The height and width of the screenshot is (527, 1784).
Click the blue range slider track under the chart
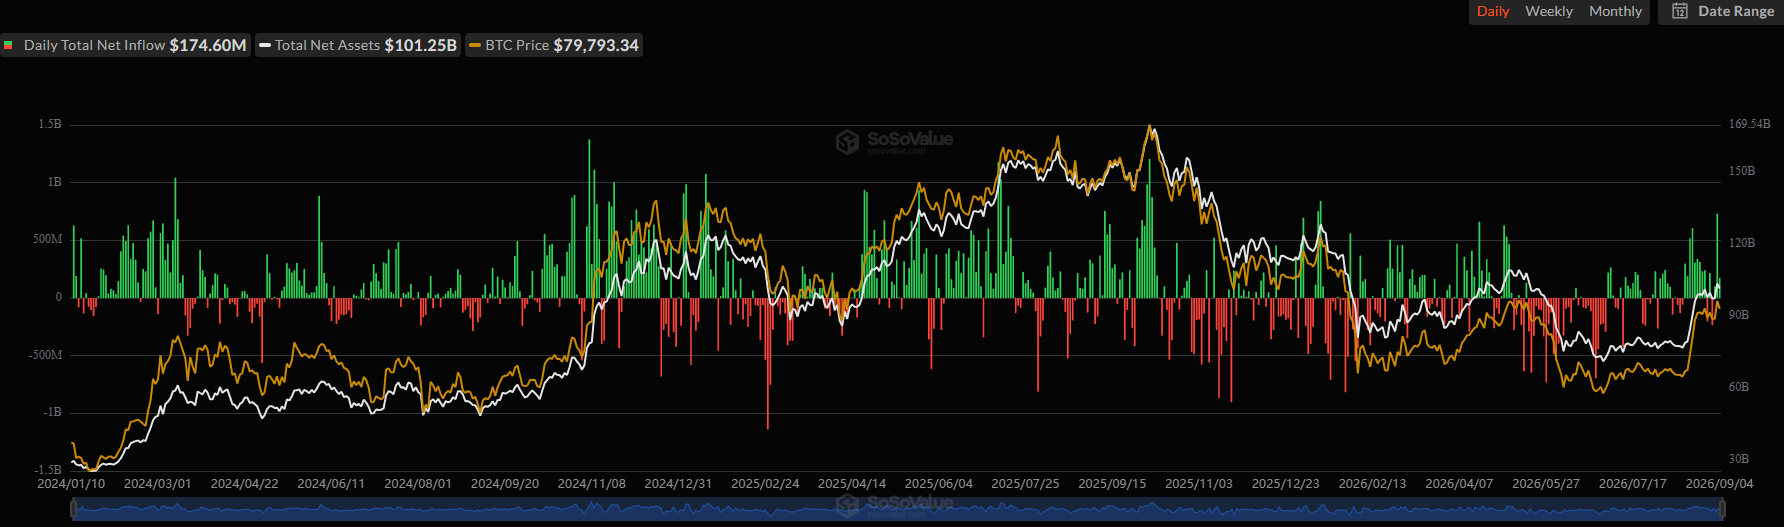(x=897, y=510)
